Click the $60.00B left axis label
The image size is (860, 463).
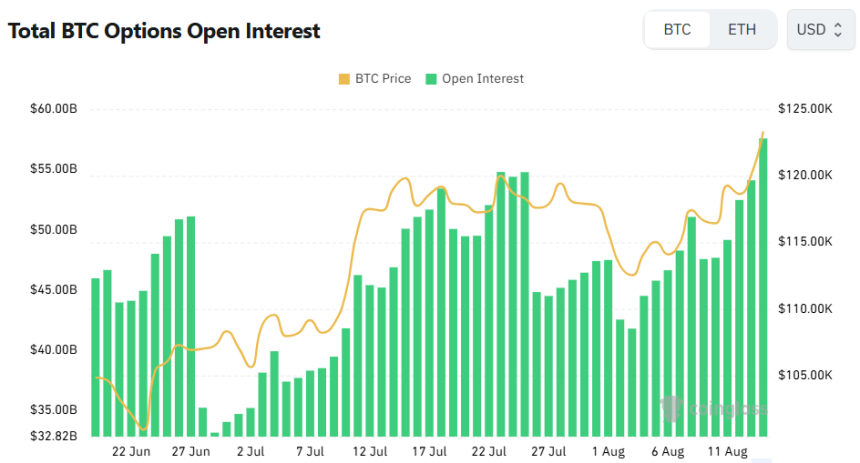pyautogui.click(x=54, y=109)
